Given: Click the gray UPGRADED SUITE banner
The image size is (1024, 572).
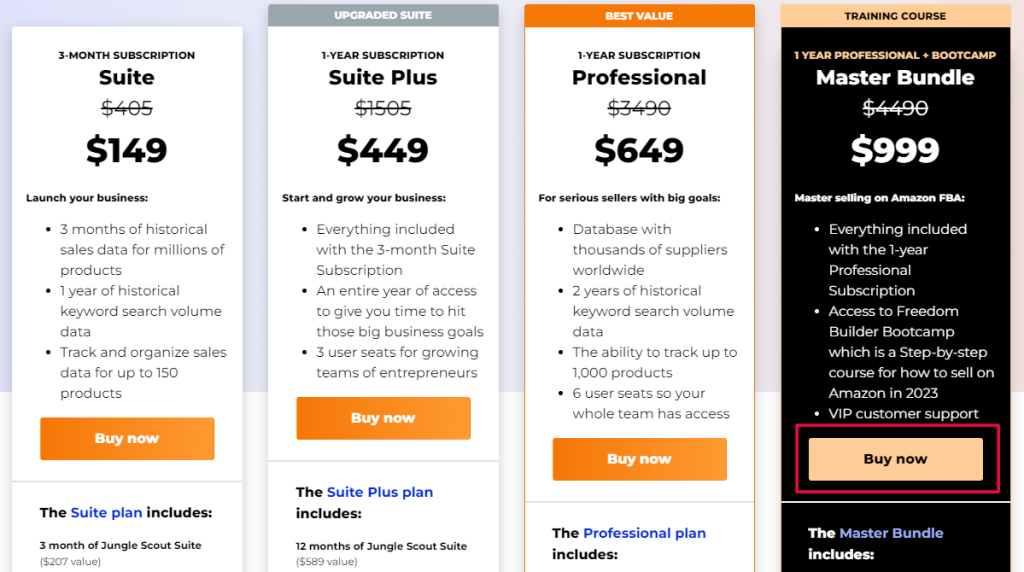Looking at the screenshot, I should [383, 15].
